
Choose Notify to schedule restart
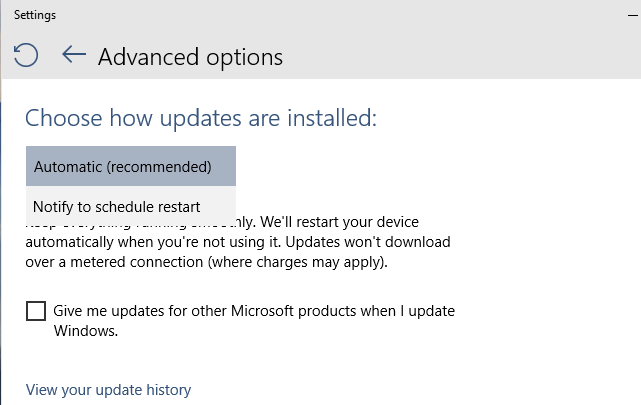131,206
